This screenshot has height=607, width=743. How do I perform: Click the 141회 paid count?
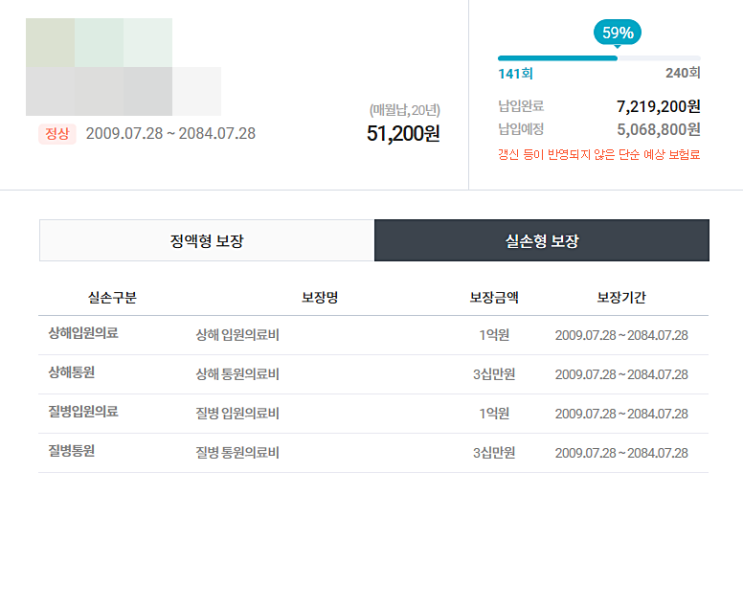click(516, 73)
